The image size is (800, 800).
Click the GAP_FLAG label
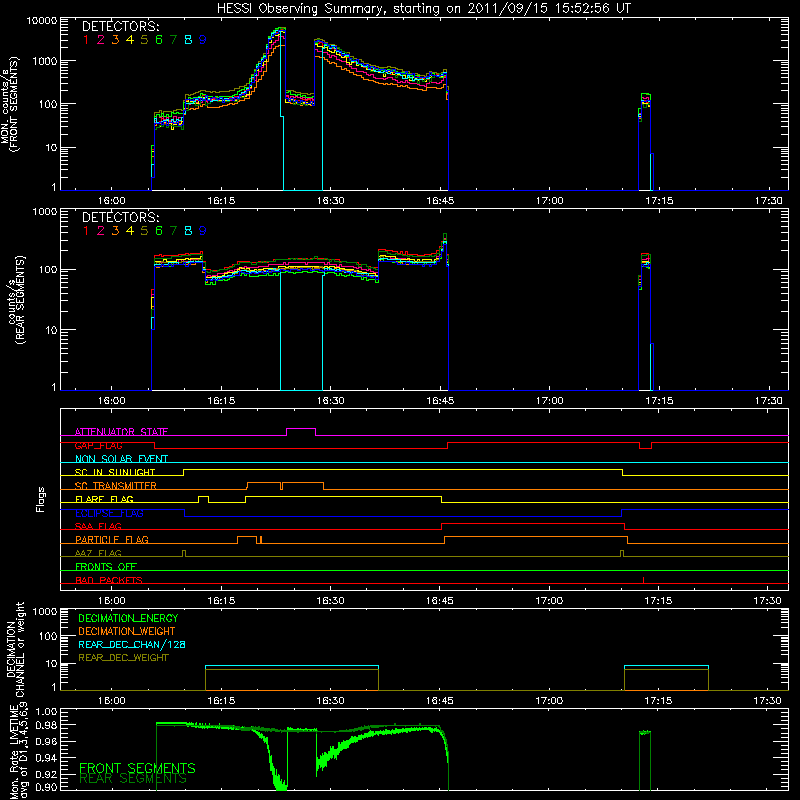coord(98,445)
